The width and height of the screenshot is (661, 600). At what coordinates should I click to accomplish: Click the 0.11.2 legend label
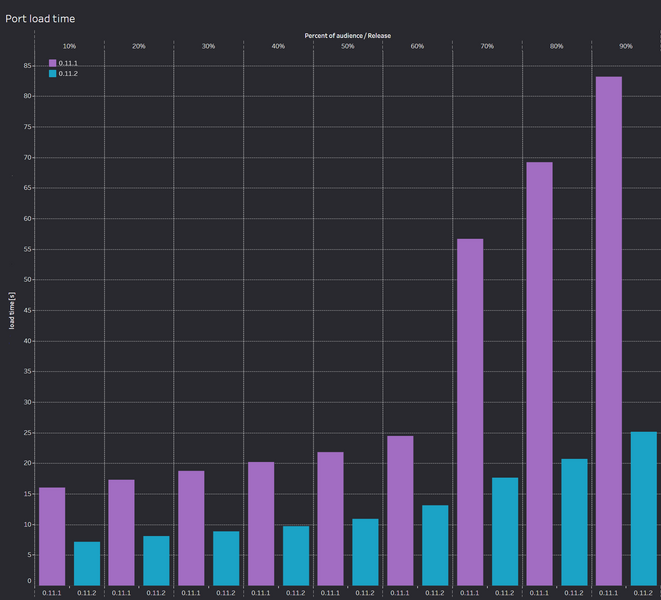coord(68,73)
